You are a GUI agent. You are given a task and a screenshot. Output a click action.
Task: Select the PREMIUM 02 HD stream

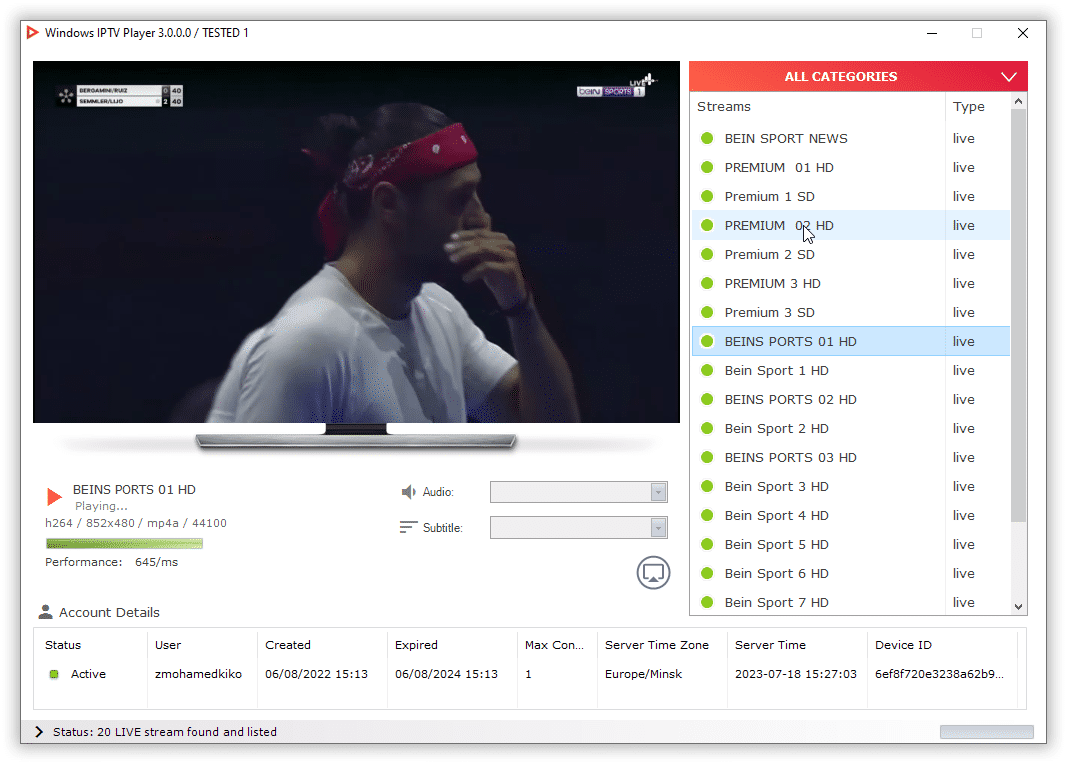pyautogui.click(x=851, y=225)
